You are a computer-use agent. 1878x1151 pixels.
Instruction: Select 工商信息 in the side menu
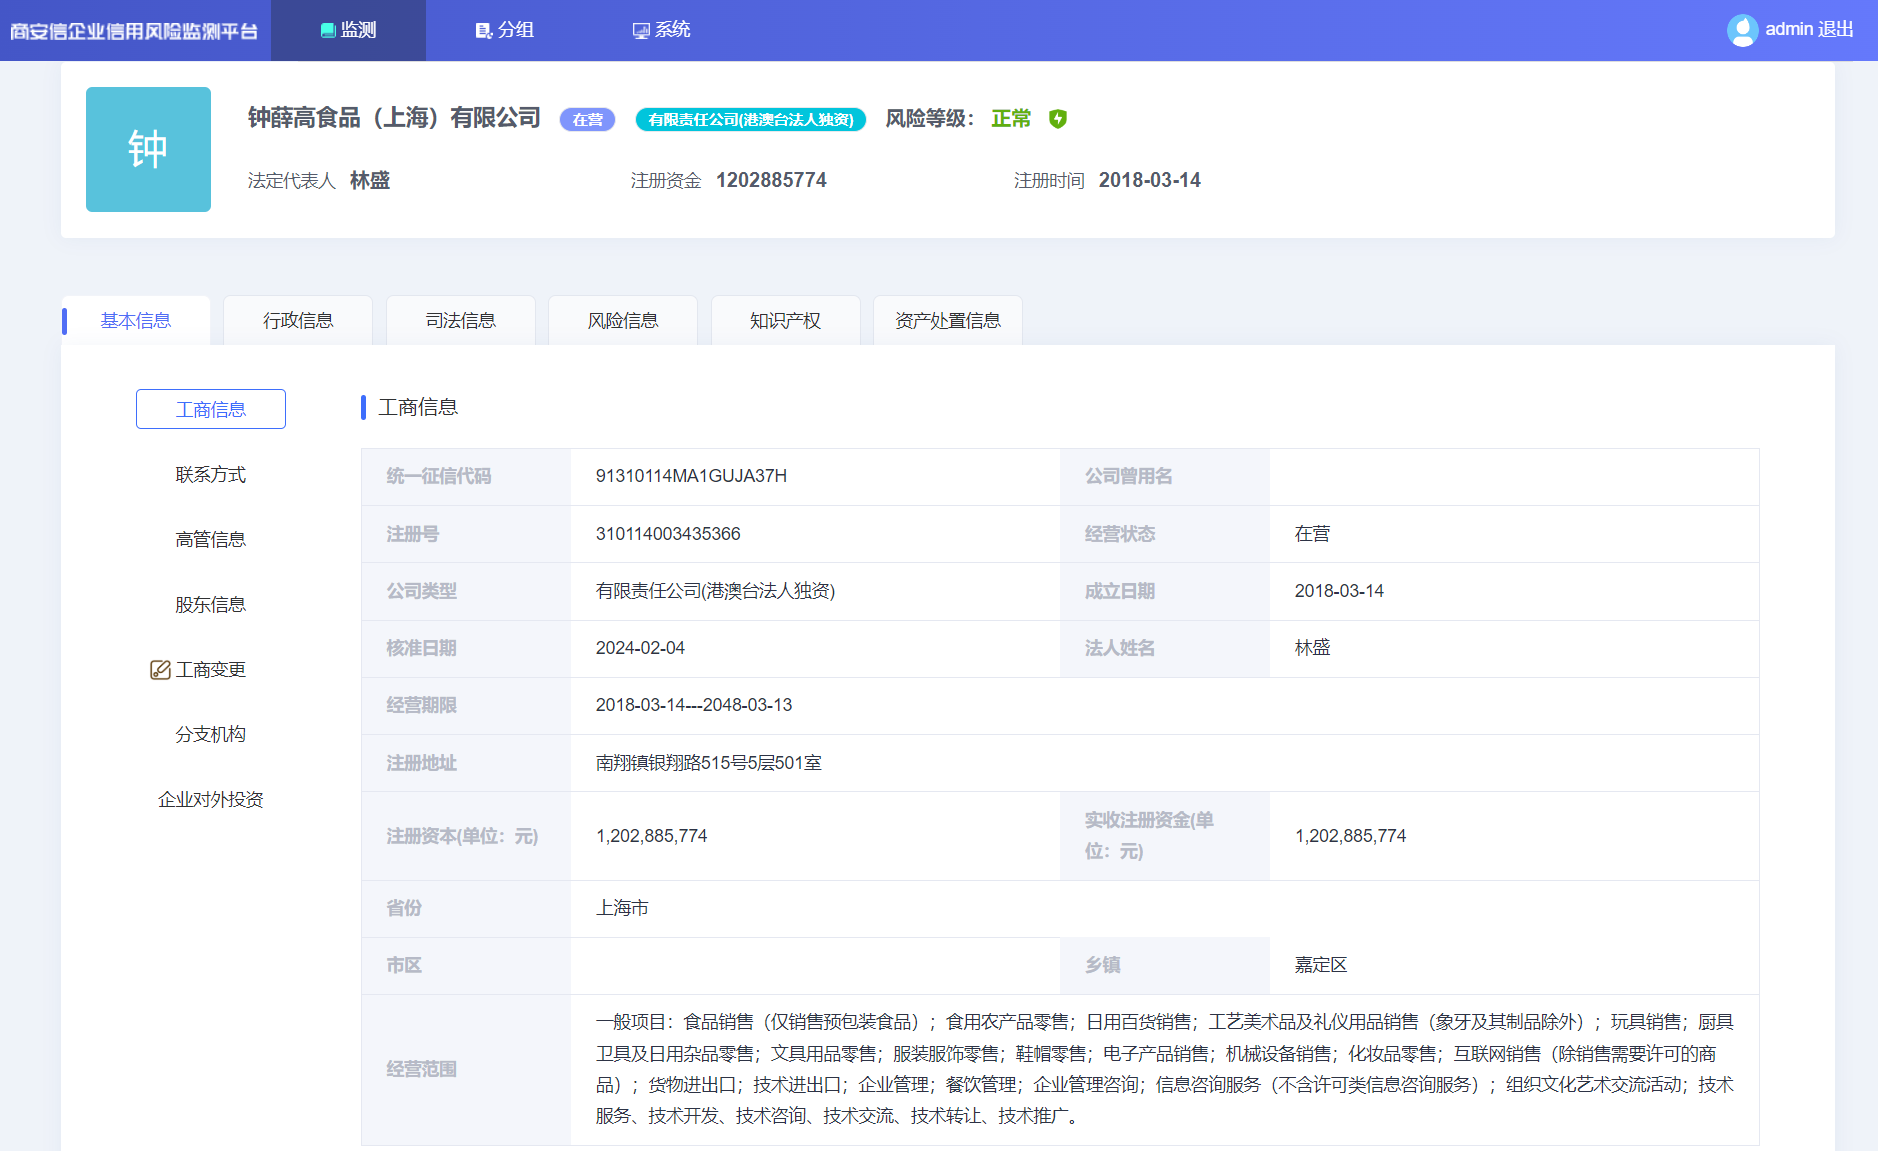pyautogui.click(x=211, y=409)
